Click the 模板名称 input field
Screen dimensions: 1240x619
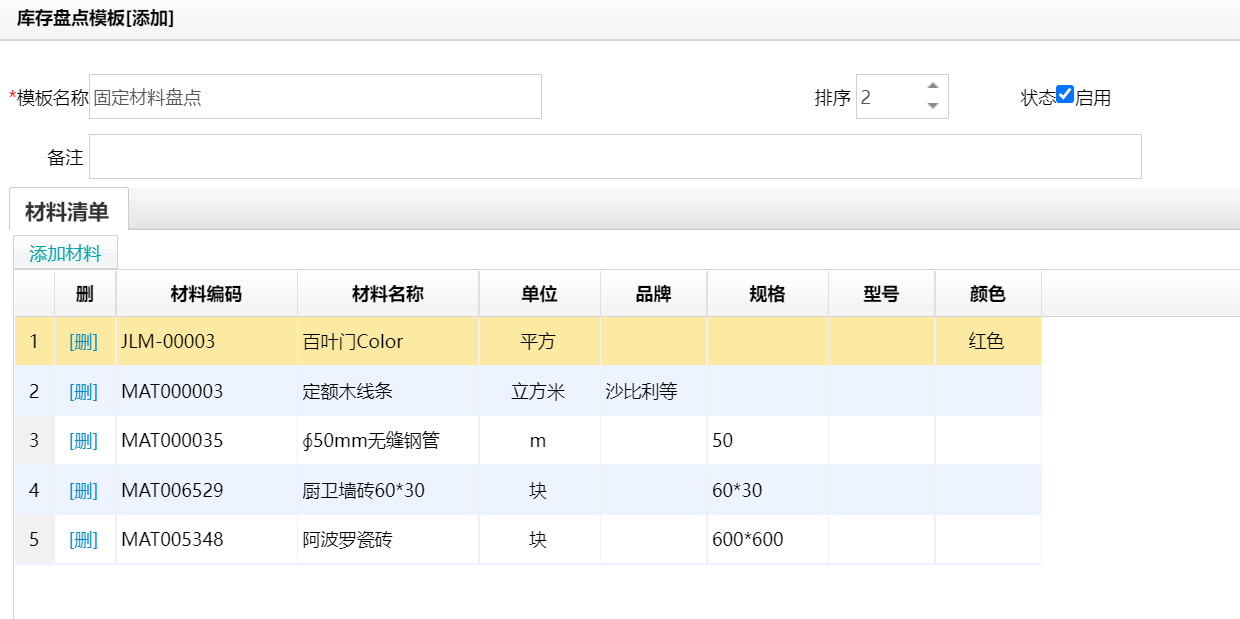pos(315,97)
